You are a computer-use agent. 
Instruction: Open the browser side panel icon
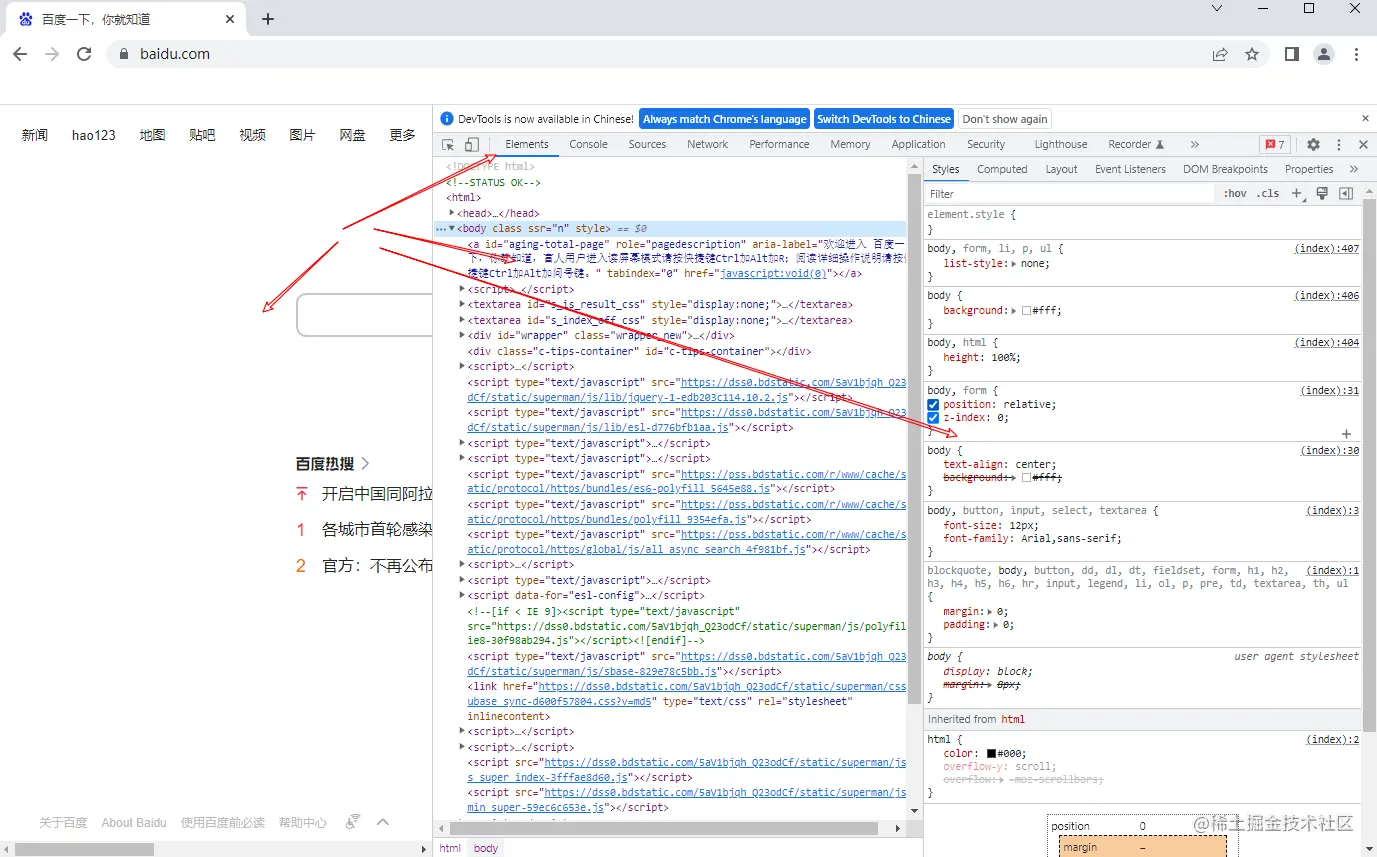coord(1292,54)
